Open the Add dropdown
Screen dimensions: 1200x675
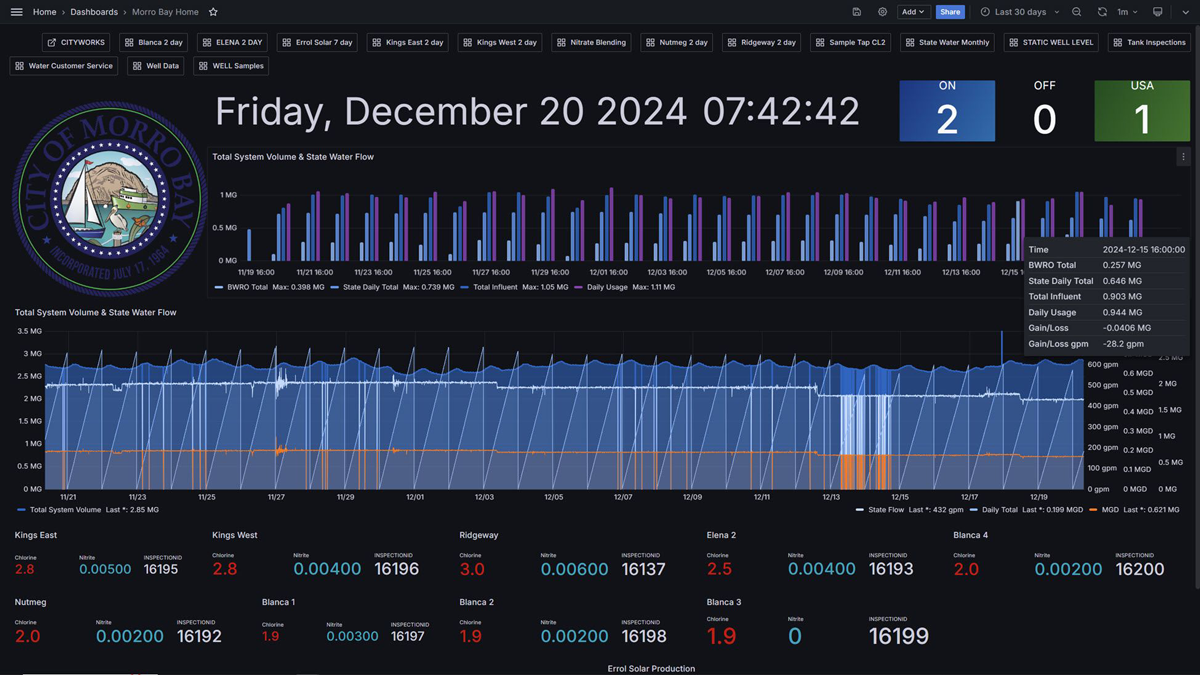913,12
